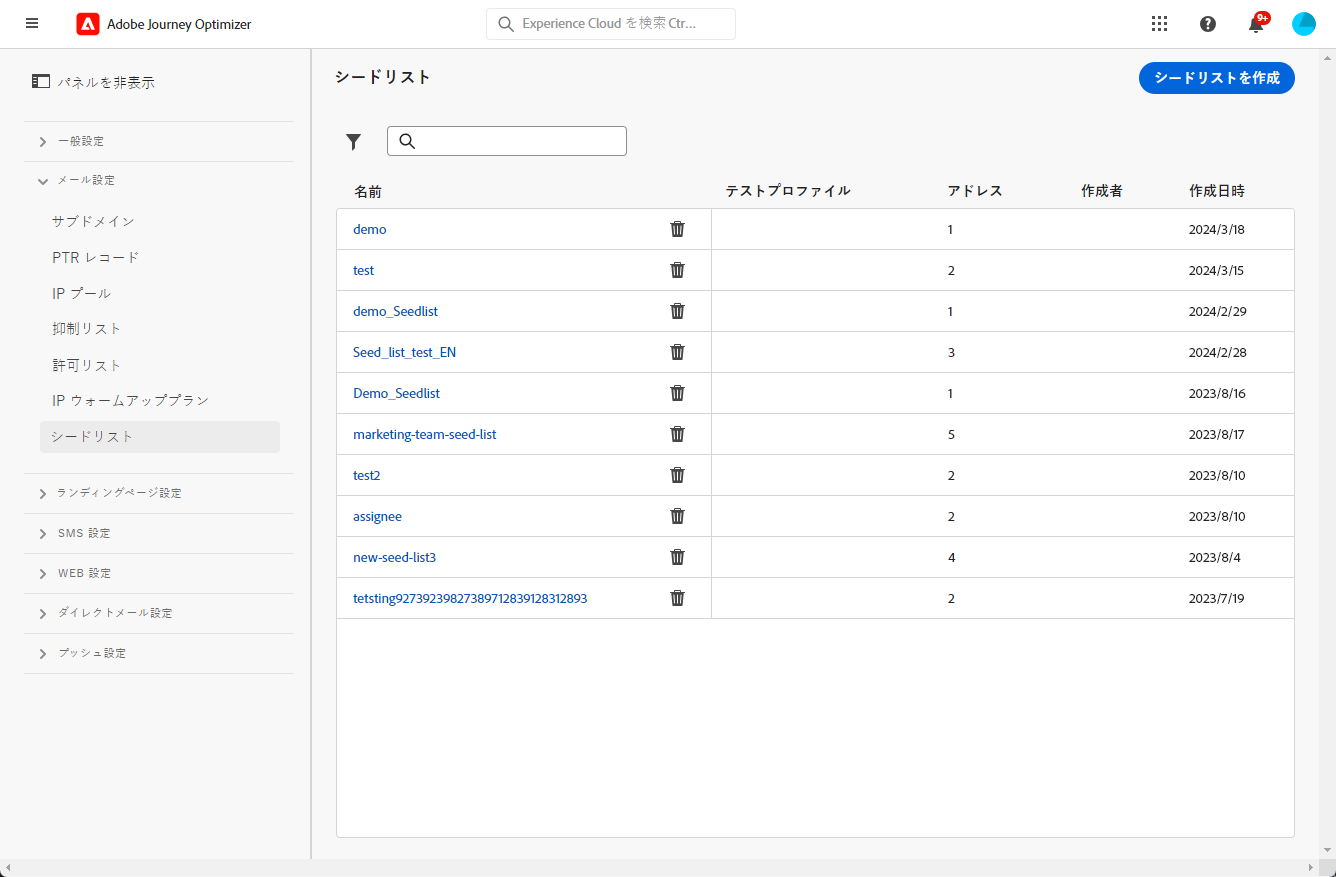Expand the ランディングページ設定 section
The height and width of the screenshot is (877, 1336).
(x=118, y=493)
